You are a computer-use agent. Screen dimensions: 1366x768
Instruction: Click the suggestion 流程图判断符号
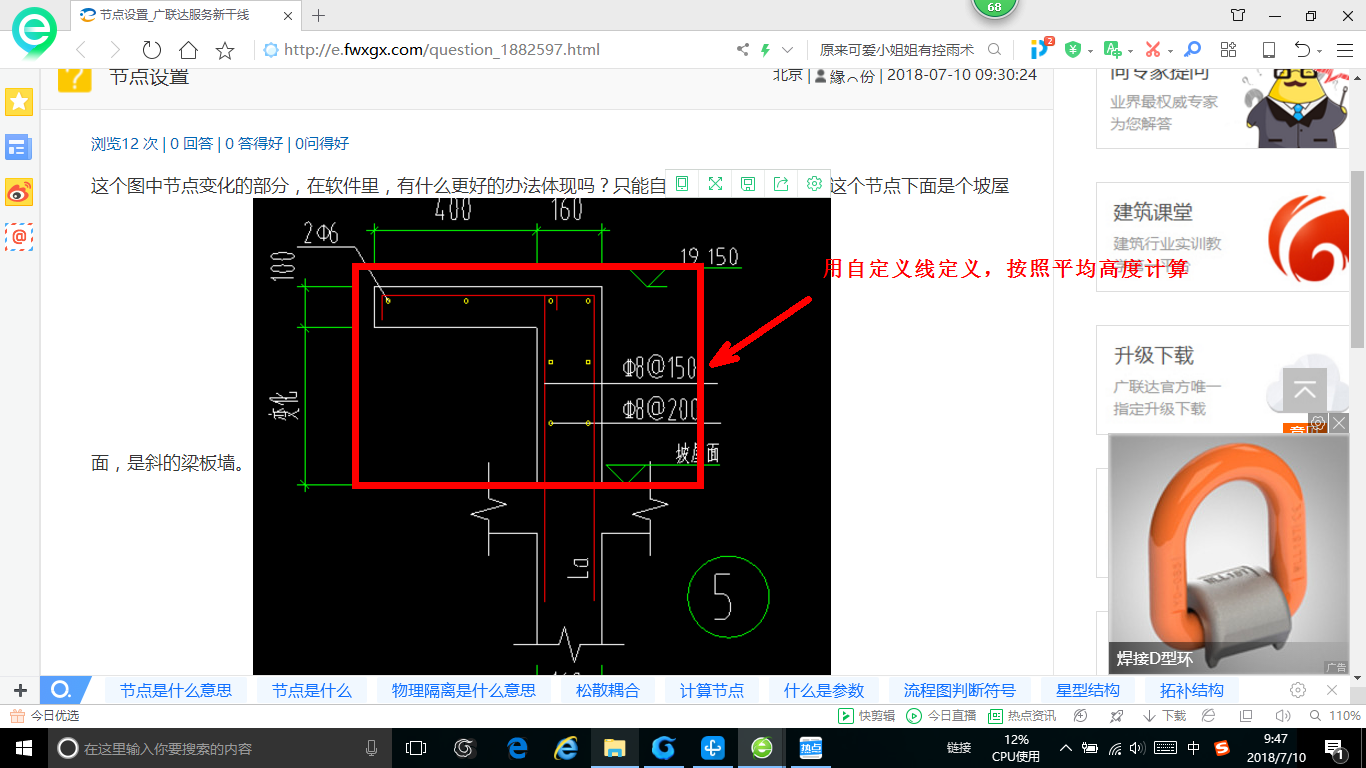(x=960, y=690)
